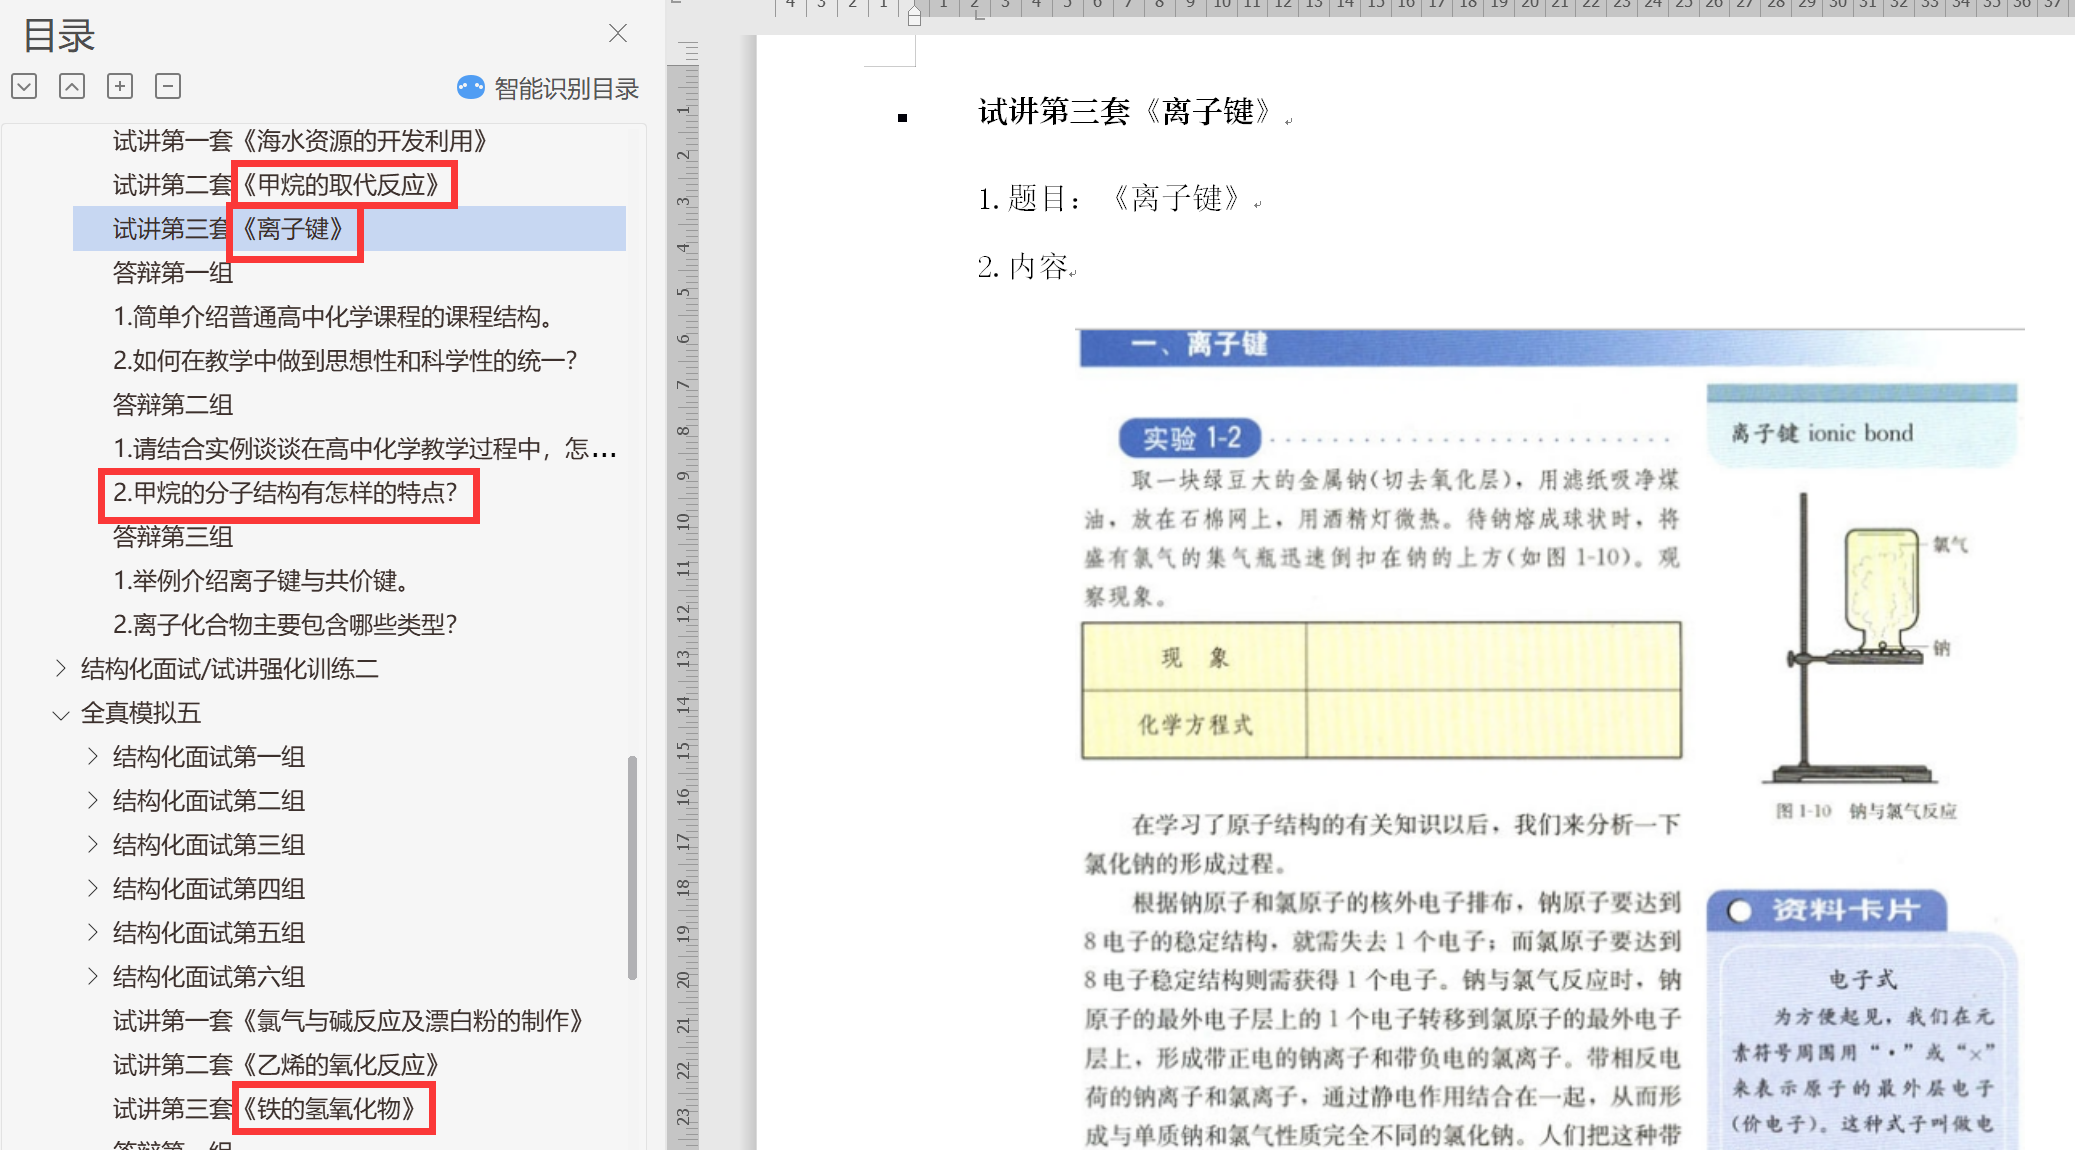The width and height of the screenshot is (2075, 1150).
Task: Click the 智能识别目录 button
Action: click(x=566, y=89)
